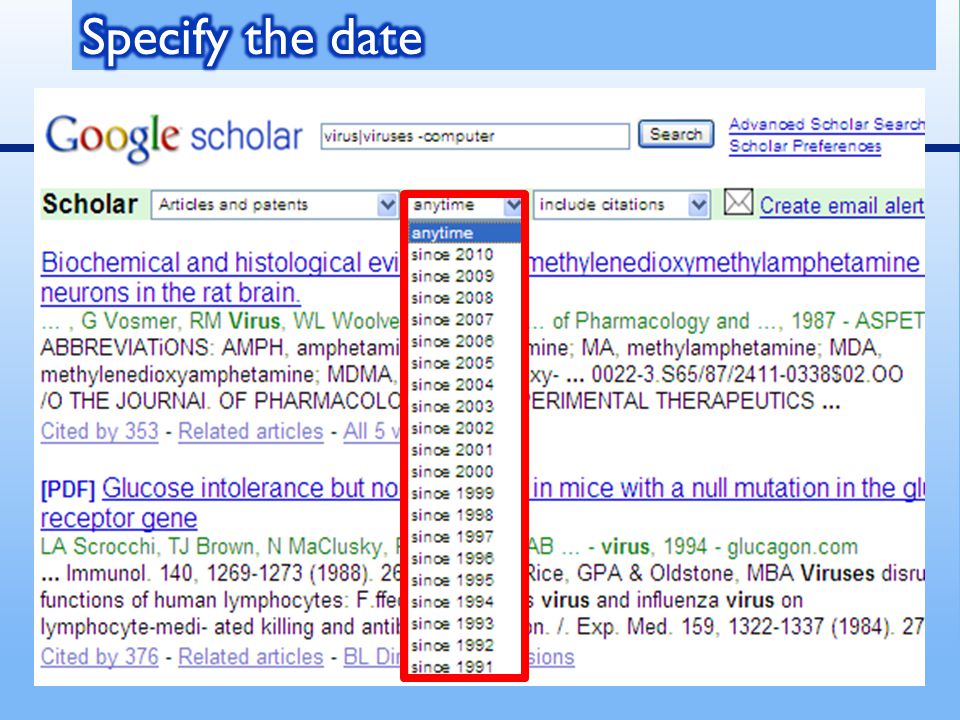Select since 1992 date filter
Image resolution: width=960 pixels, height=720 pixels.
point(465,646)
